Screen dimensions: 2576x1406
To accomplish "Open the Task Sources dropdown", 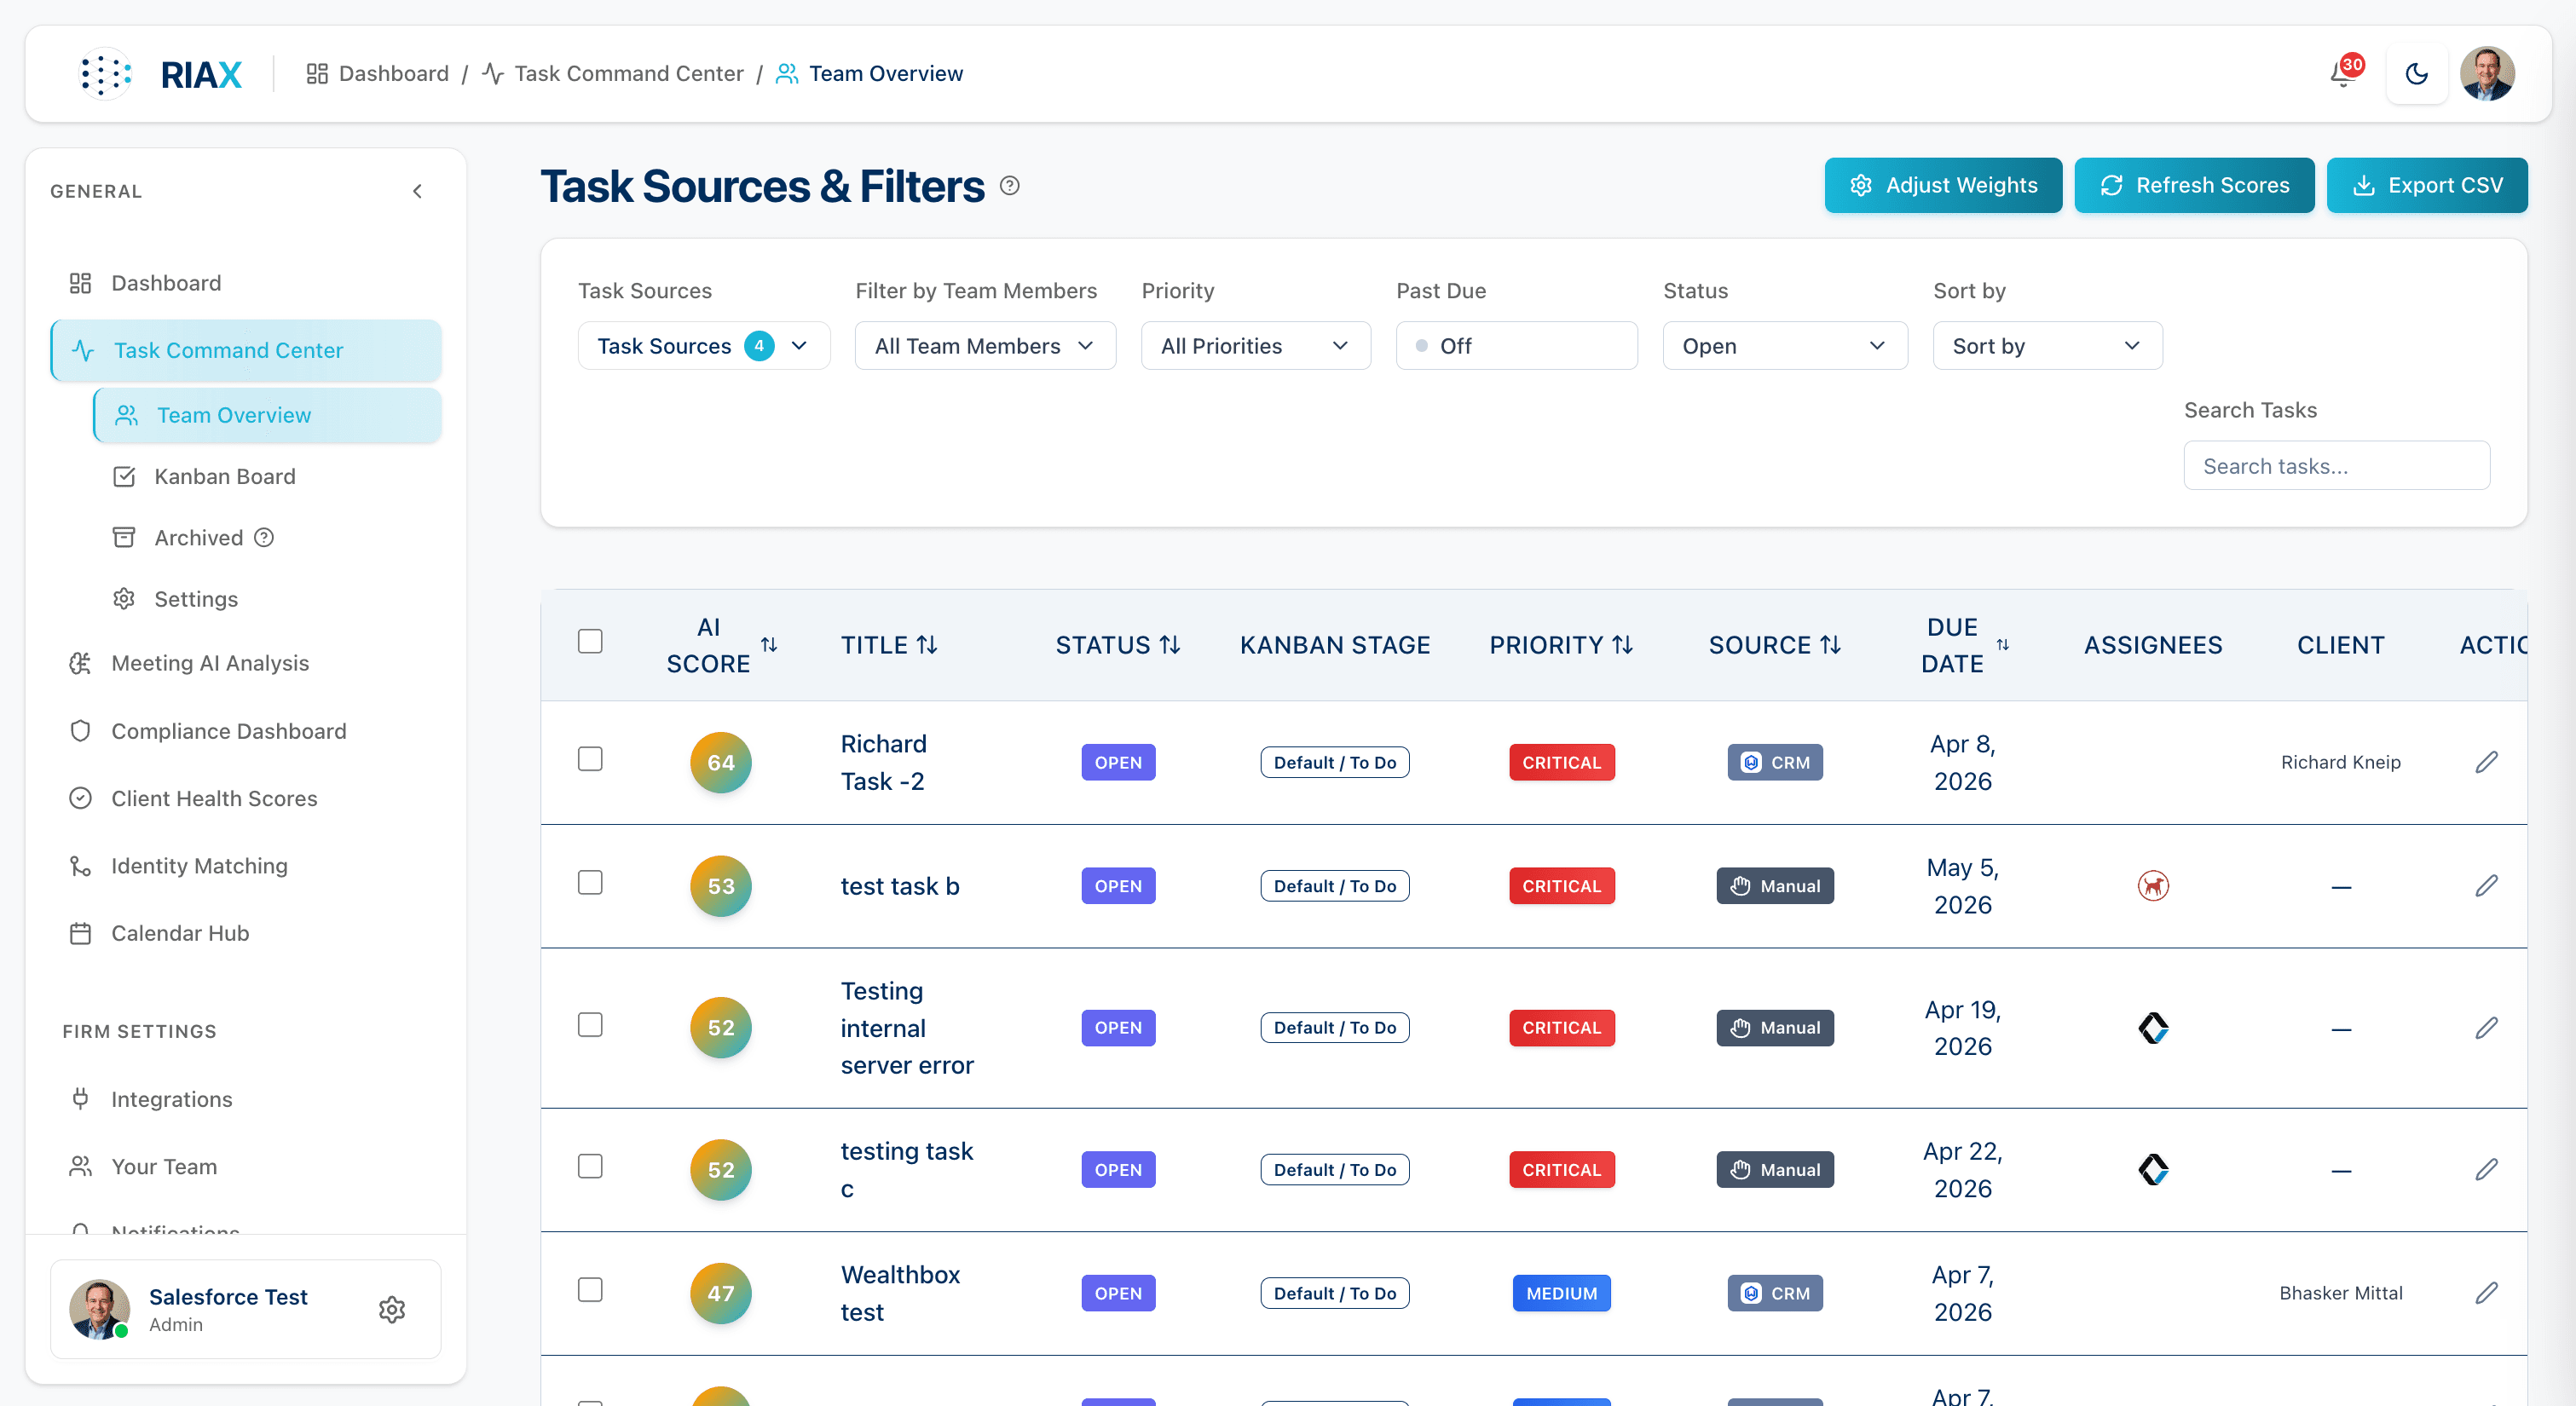I will pos(704,346).
